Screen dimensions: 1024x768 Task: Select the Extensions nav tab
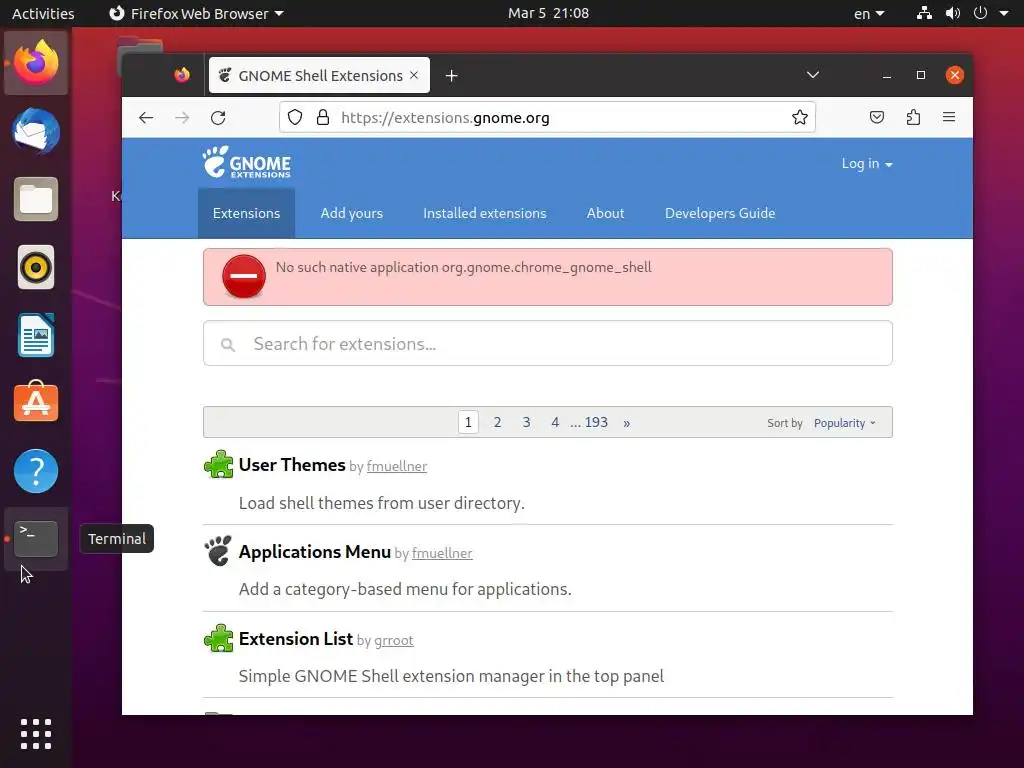pos(246,214)
